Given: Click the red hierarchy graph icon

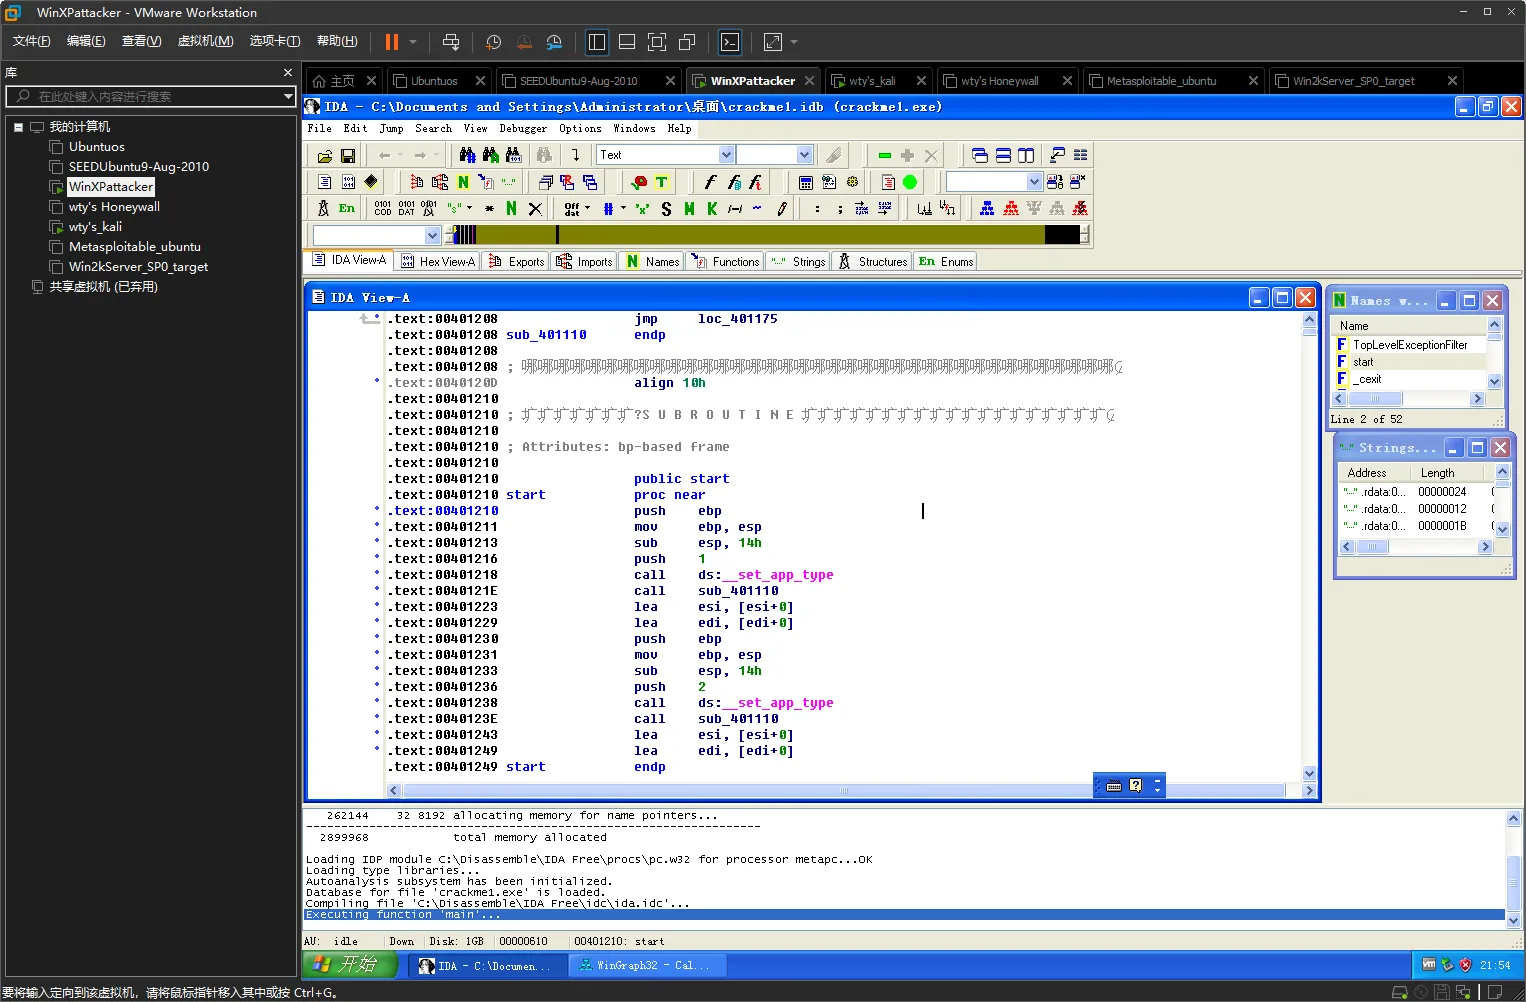Looking at the screenshot, I should pos(1011,208).
